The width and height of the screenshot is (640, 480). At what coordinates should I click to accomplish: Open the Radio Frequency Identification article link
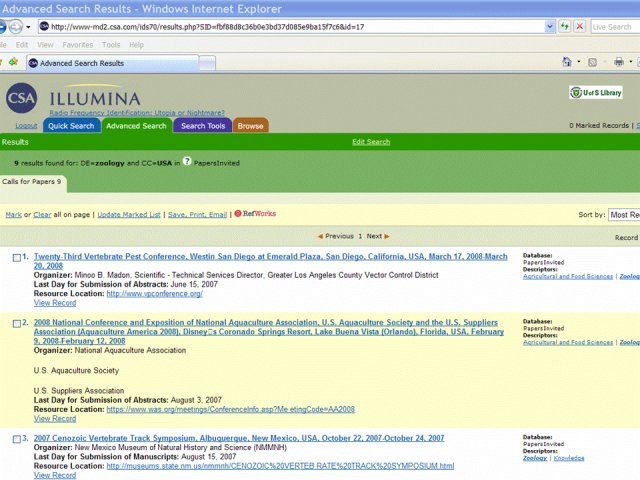pyautogui.click(x=137, y=113)
